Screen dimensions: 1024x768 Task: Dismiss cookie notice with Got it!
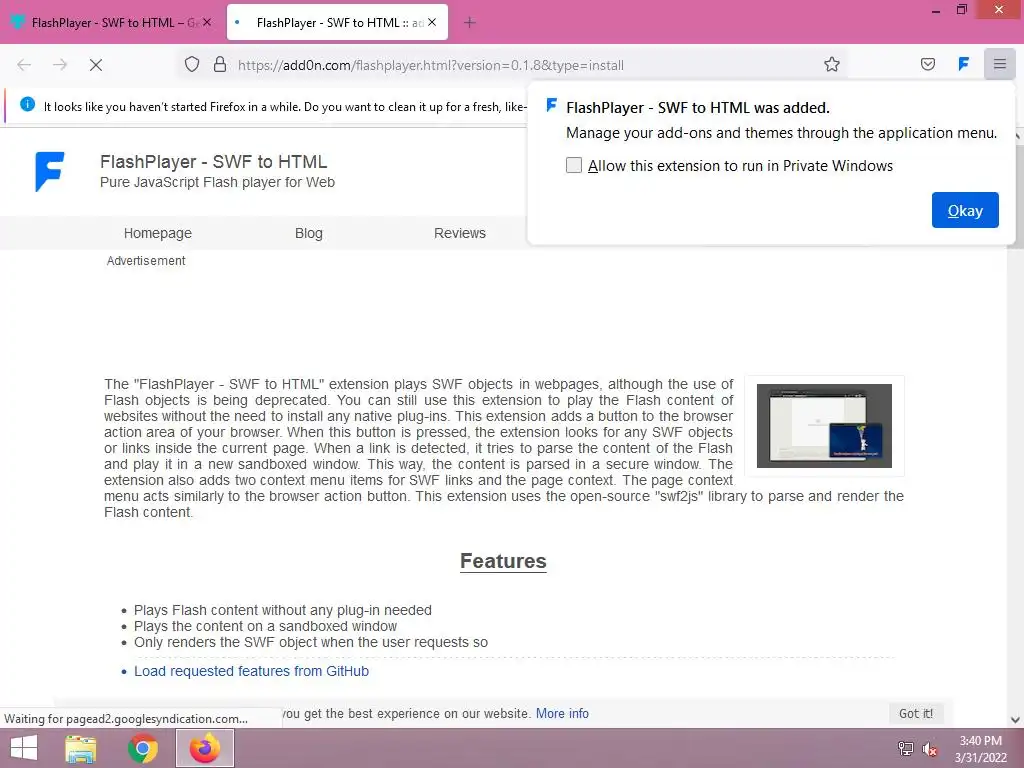(x=916, y=714)
